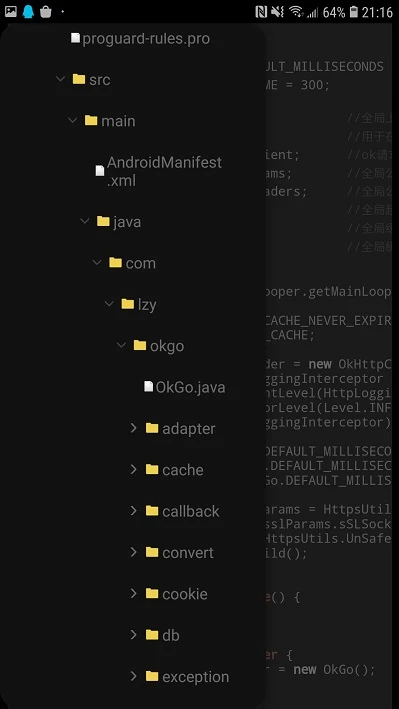
Task: Click the cookie folder icon
Action: 152,593
